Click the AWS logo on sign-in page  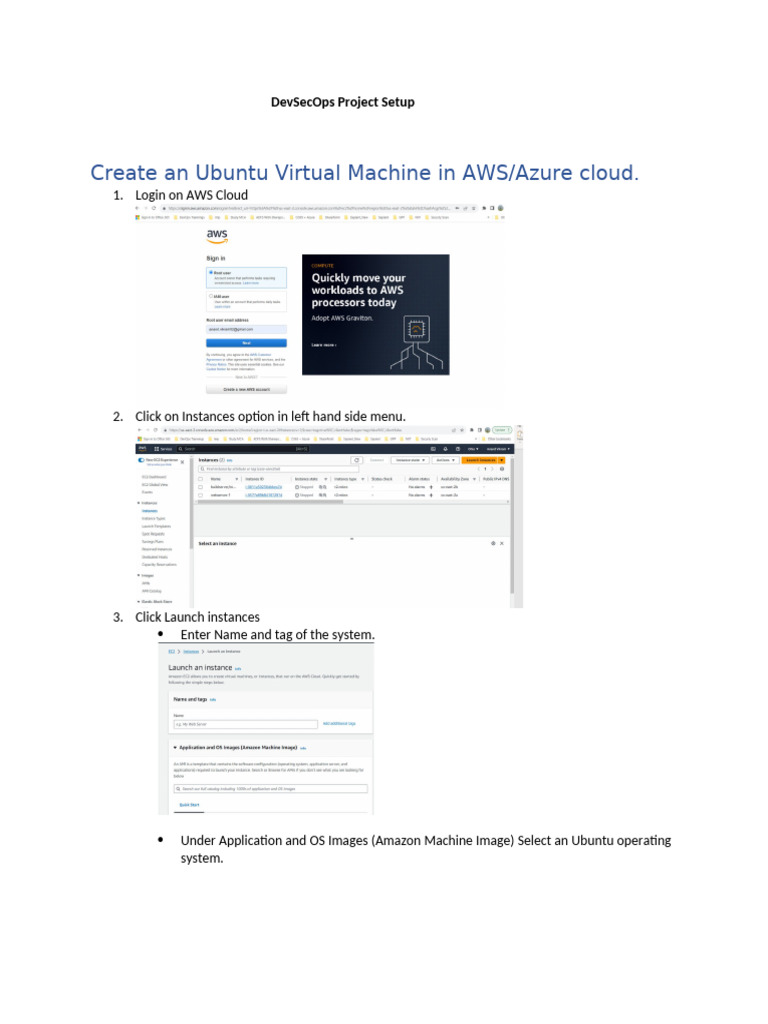pyautogui.click(x=217, y=236)
